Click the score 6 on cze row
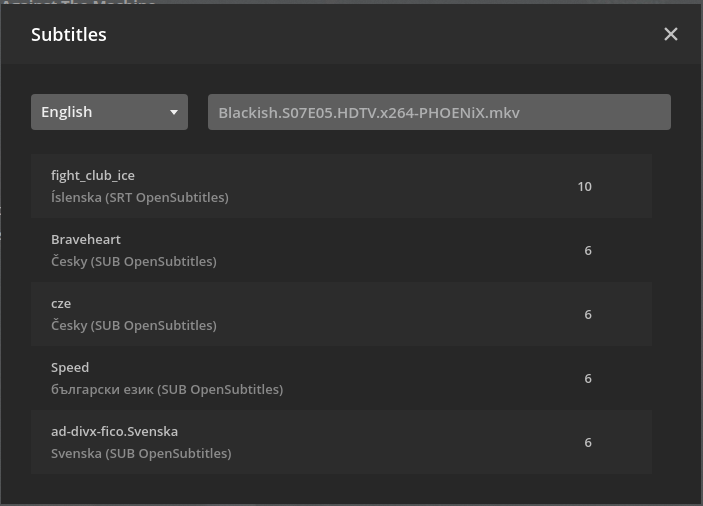 coord(588,314)
